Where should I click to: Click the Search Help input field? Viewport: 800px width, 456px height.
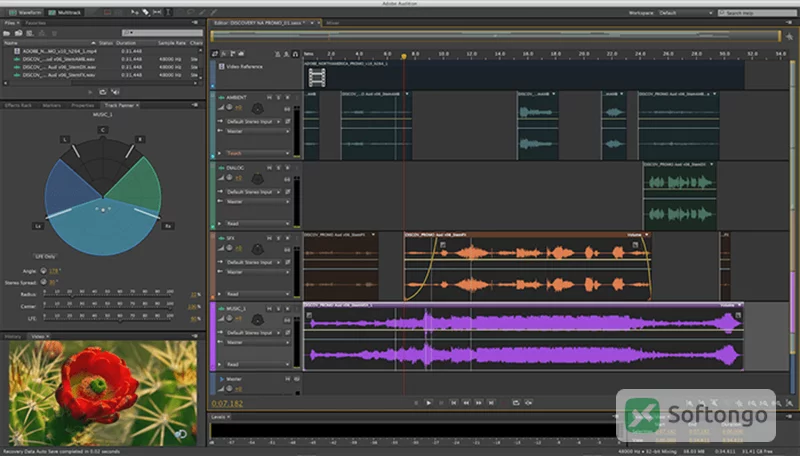757,13
